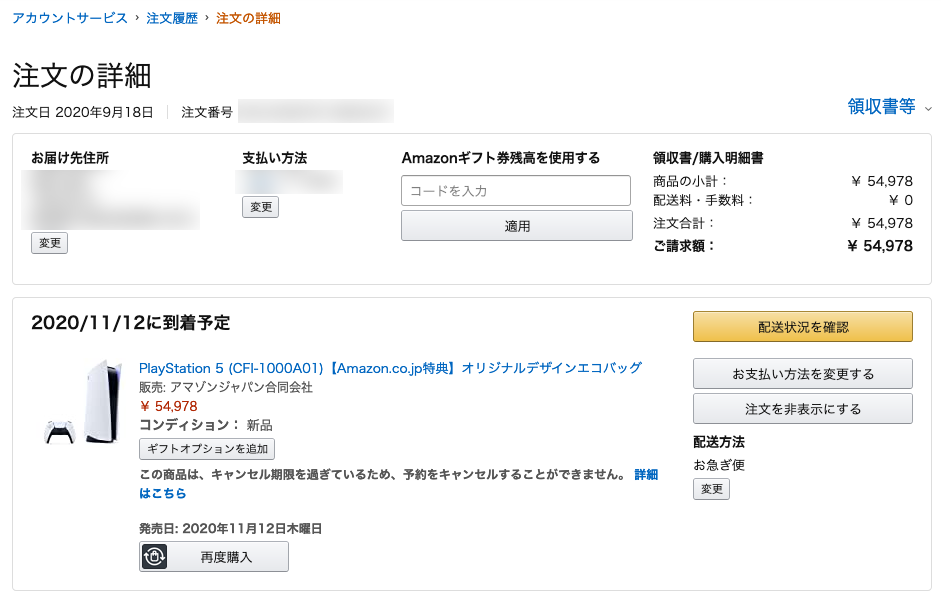Open the 領収書等 receipts menu
941x598 pixels.
[881, 106]
